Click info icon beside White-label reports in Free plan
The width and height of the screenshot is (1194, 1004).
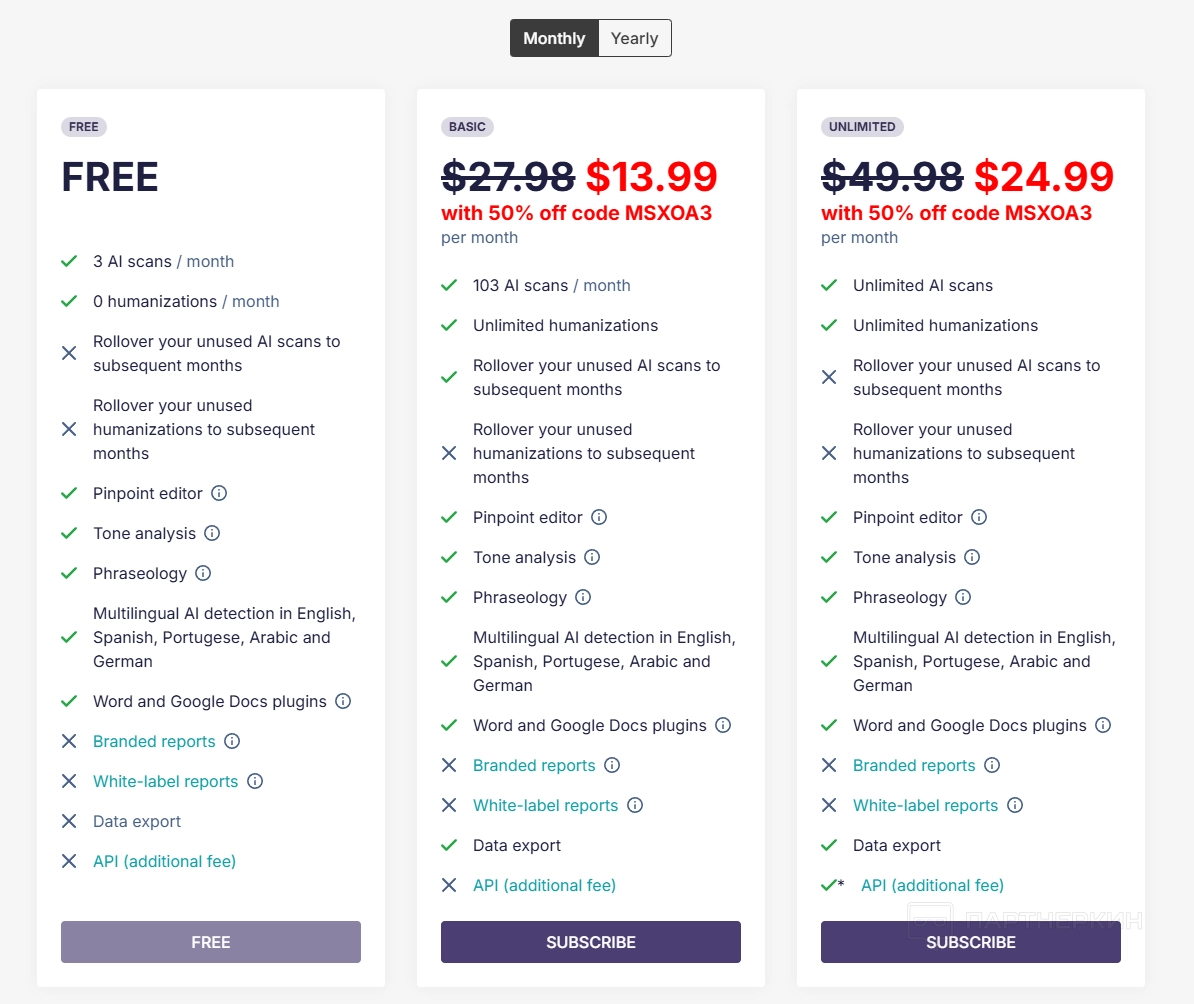tap(255, 781)
